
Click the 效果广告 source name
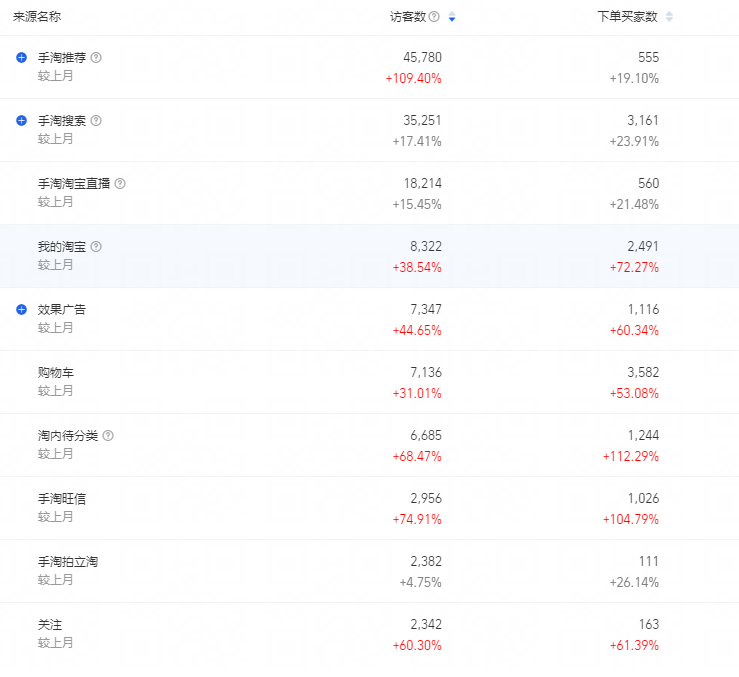click(x=62, y=310)
